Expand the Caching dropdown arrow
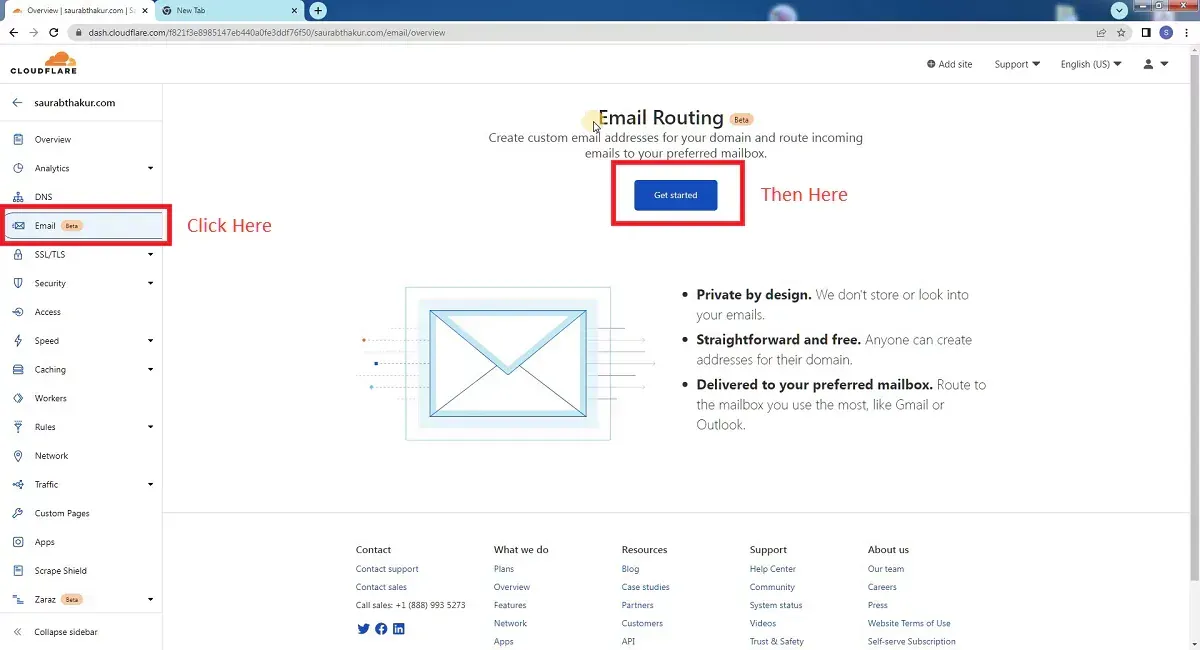The image size is (1200, 650). coord(151,369)
